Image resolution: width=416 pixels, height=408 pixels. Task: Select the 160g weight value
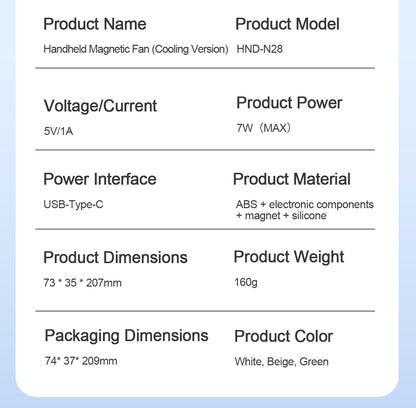(x=246, y=282)
